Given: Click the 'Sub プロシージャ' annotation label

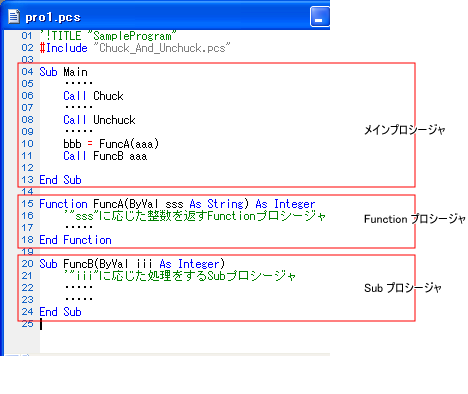Looking at the screenshot, I should pos(403,288).
